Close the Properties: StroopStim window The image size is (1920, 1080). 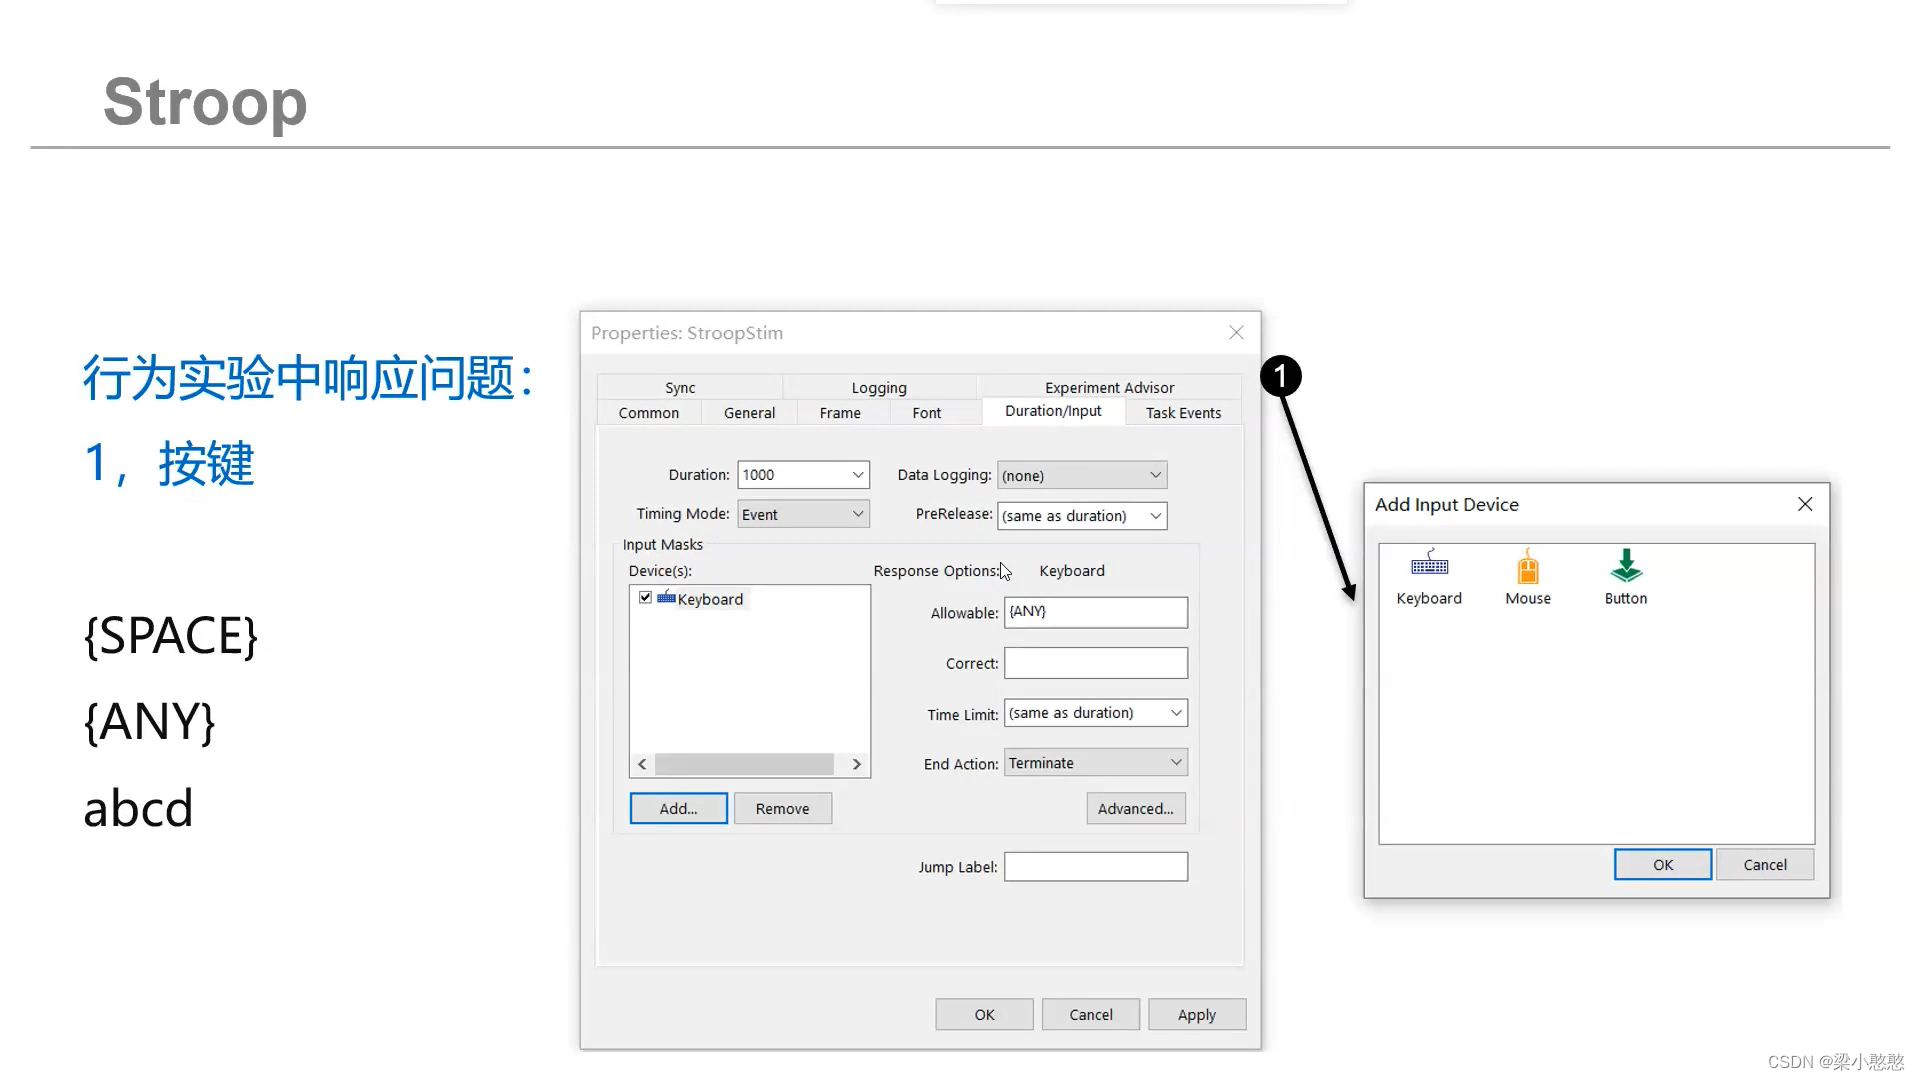tap(1236, 333)
